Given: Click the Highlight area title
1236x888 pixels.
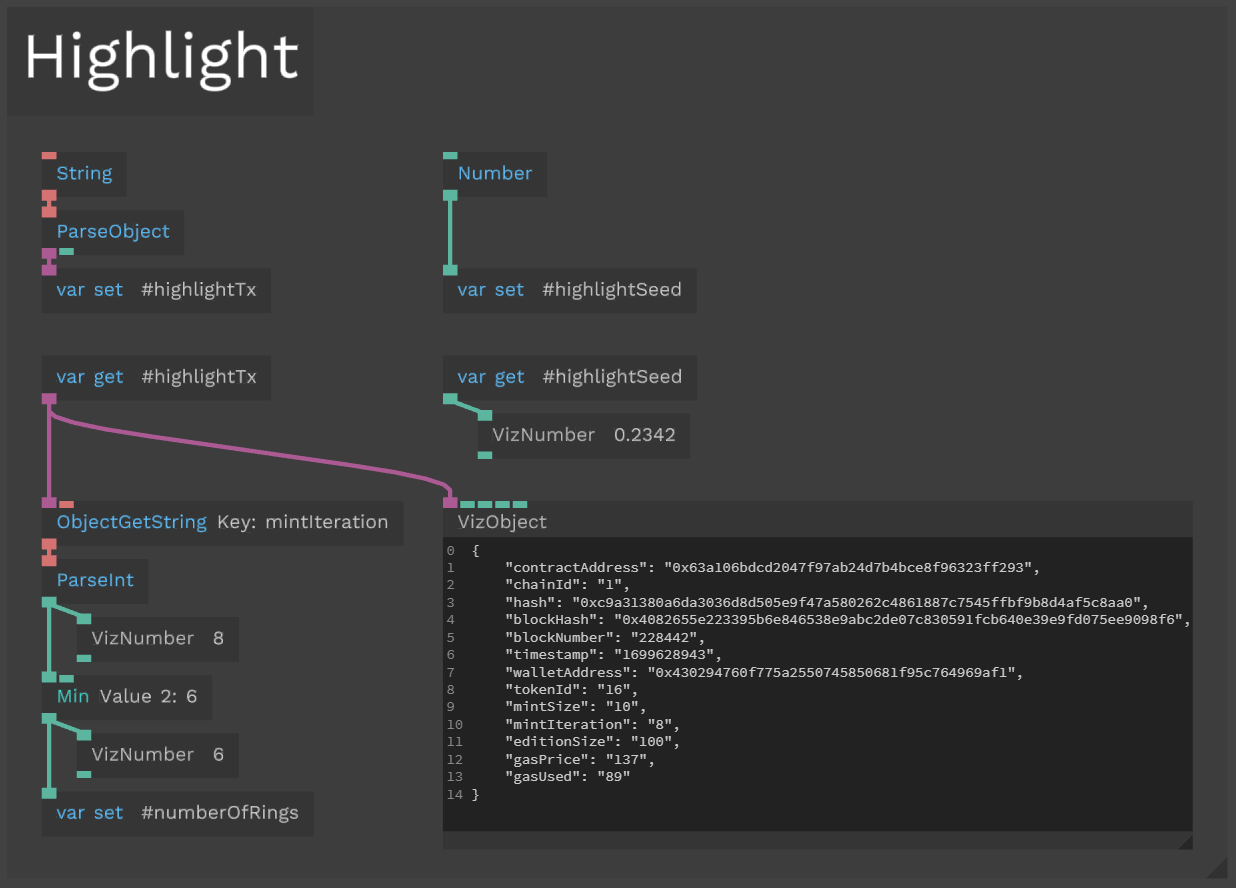Looking at the screenshot, I should click(161, 57).
